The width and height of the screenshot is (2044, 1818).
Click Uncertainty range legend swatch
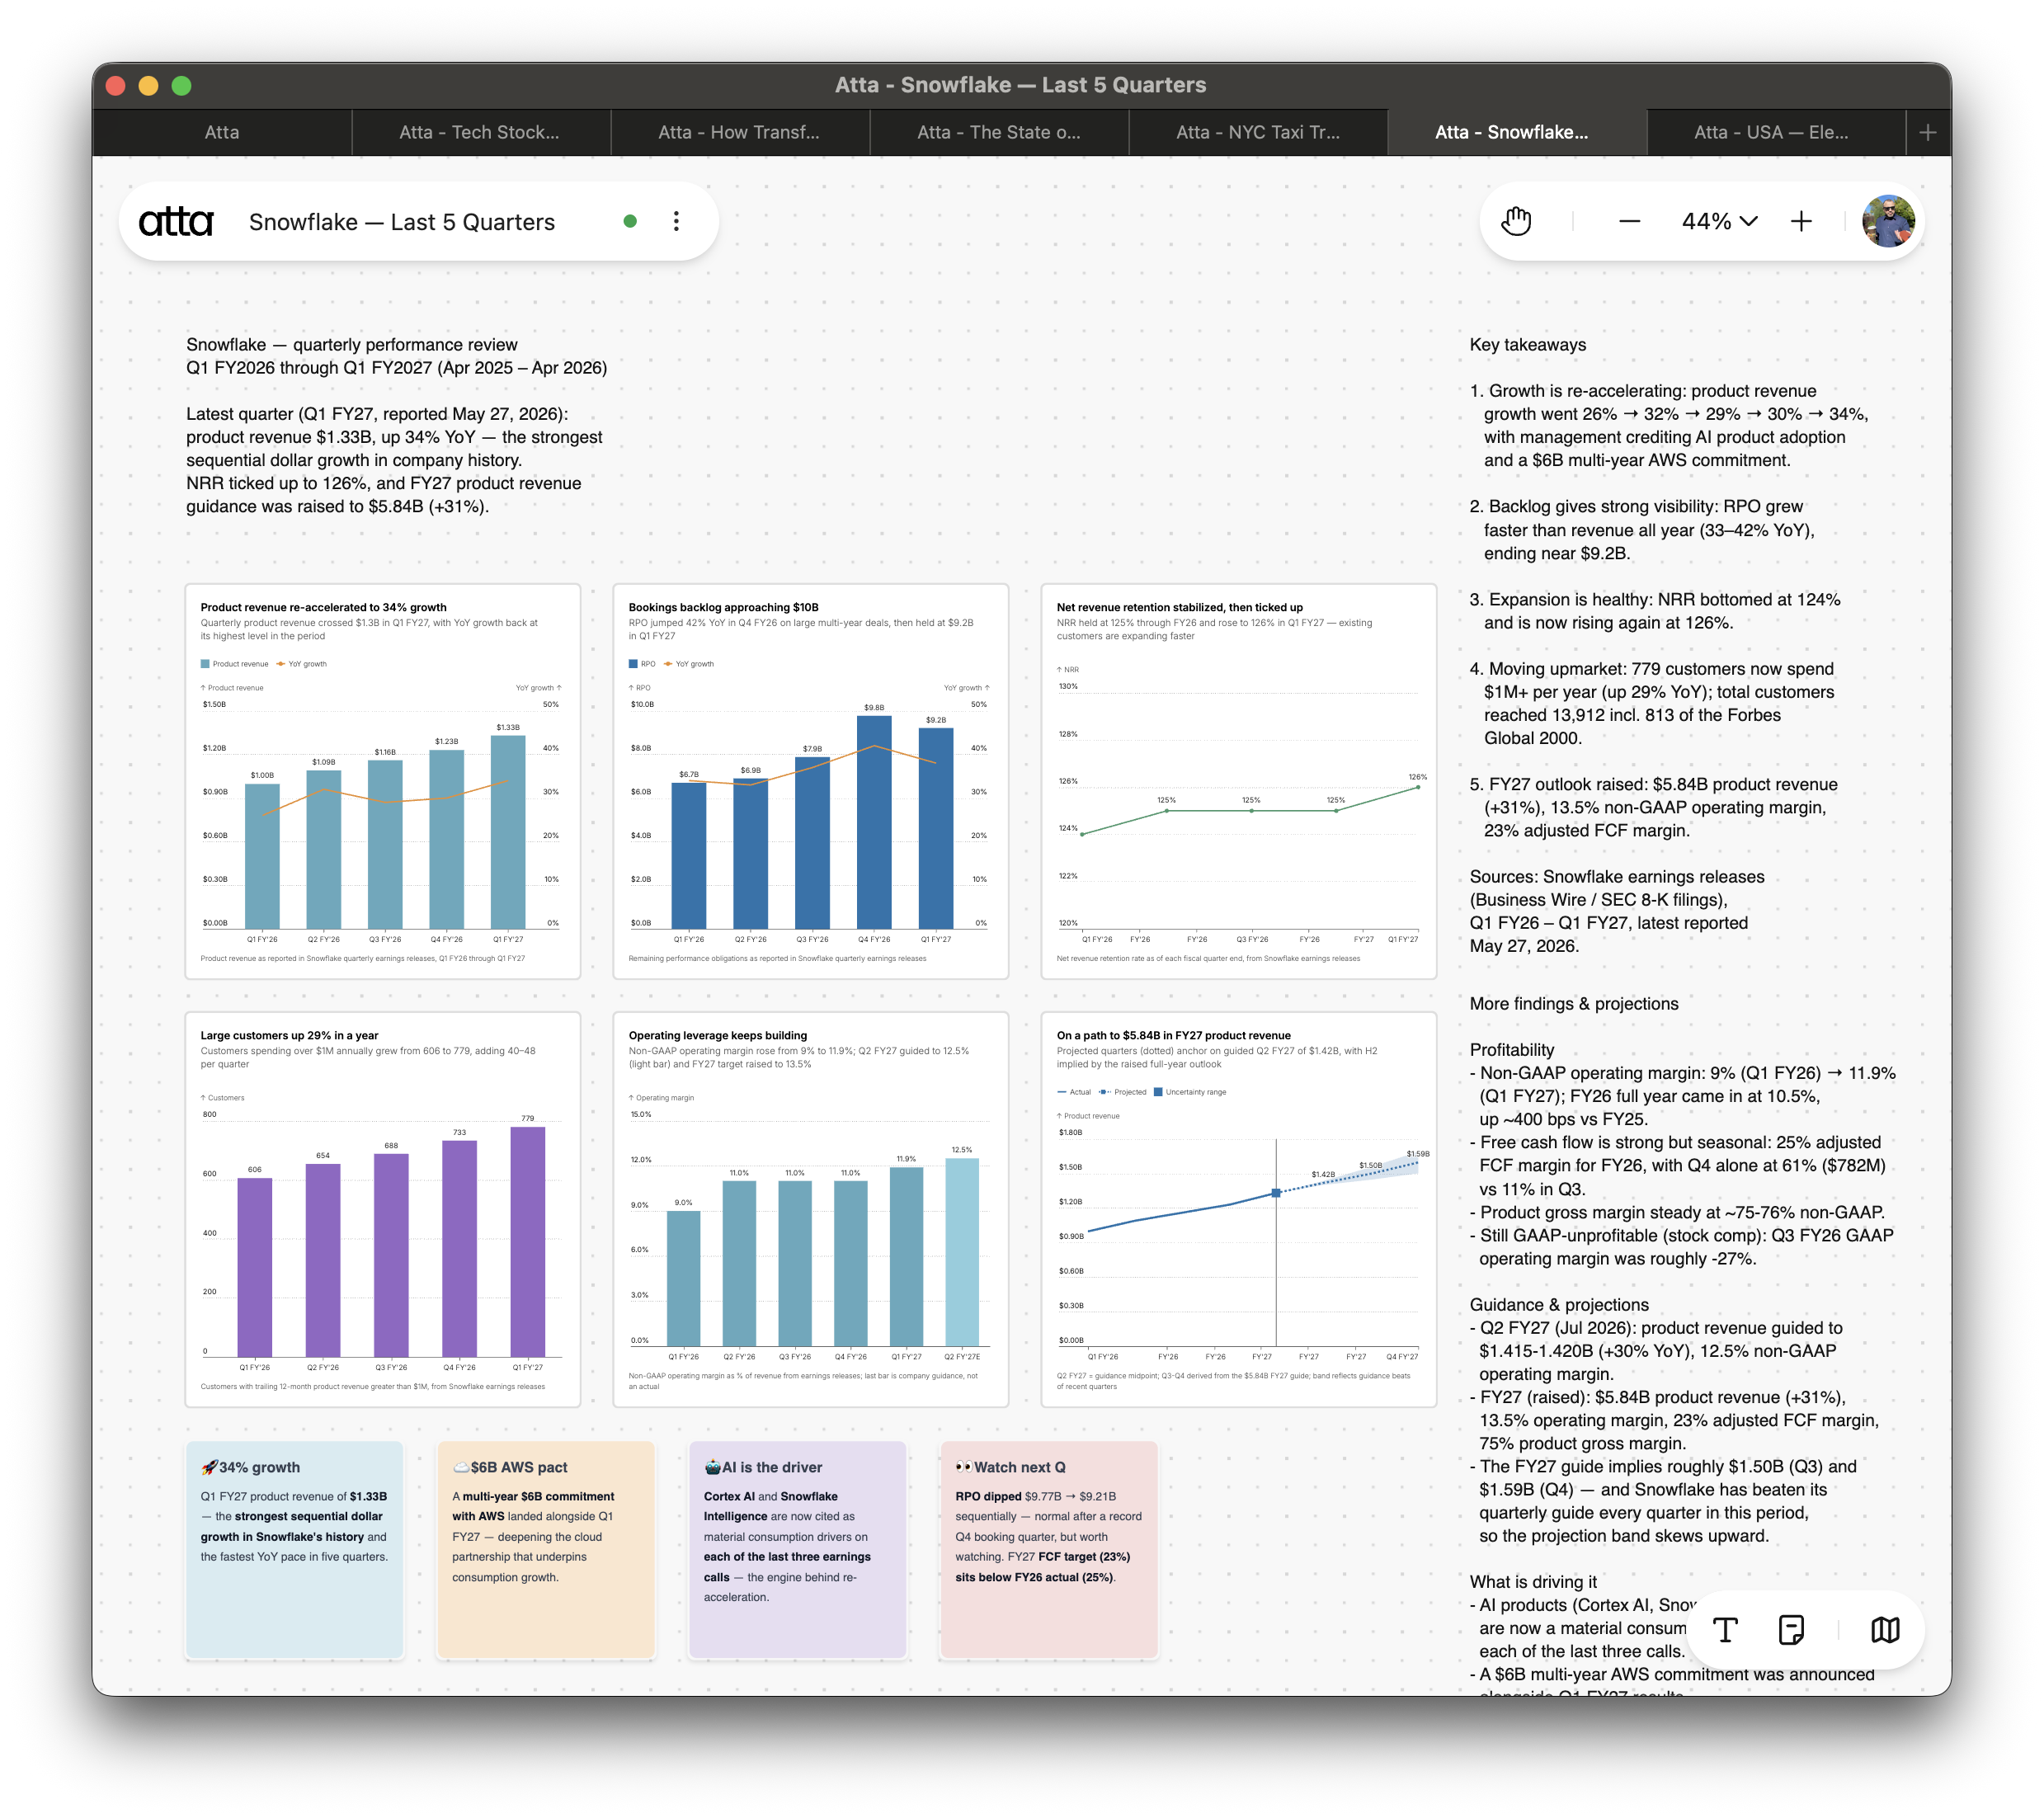pos(1158,1092)
